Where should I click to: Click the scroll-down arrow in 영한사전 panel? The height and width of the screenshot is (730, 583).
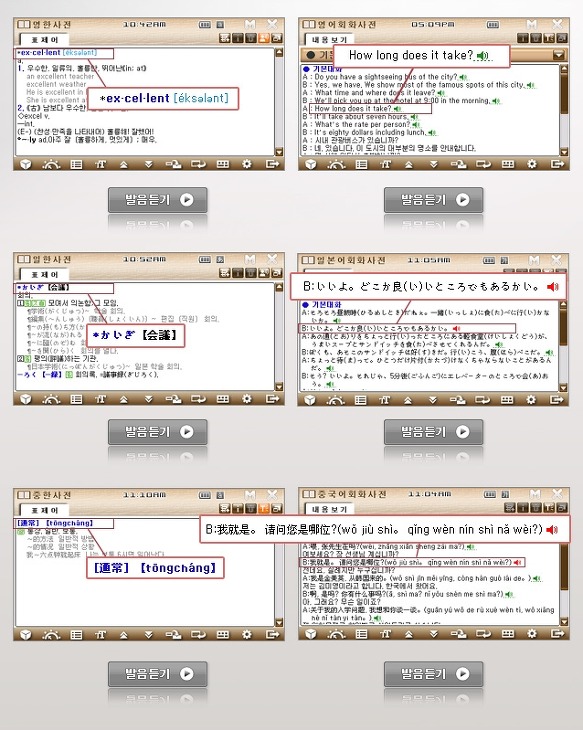(279, 152)
